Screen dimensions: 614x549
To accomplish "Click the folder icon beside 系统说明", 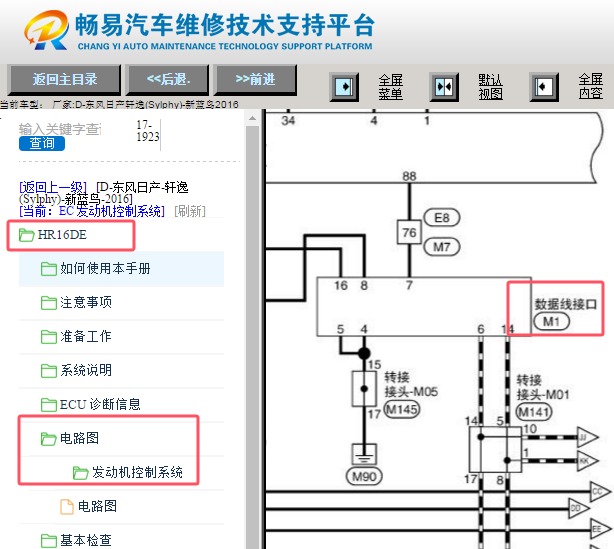I will click(x=49, y=370).
